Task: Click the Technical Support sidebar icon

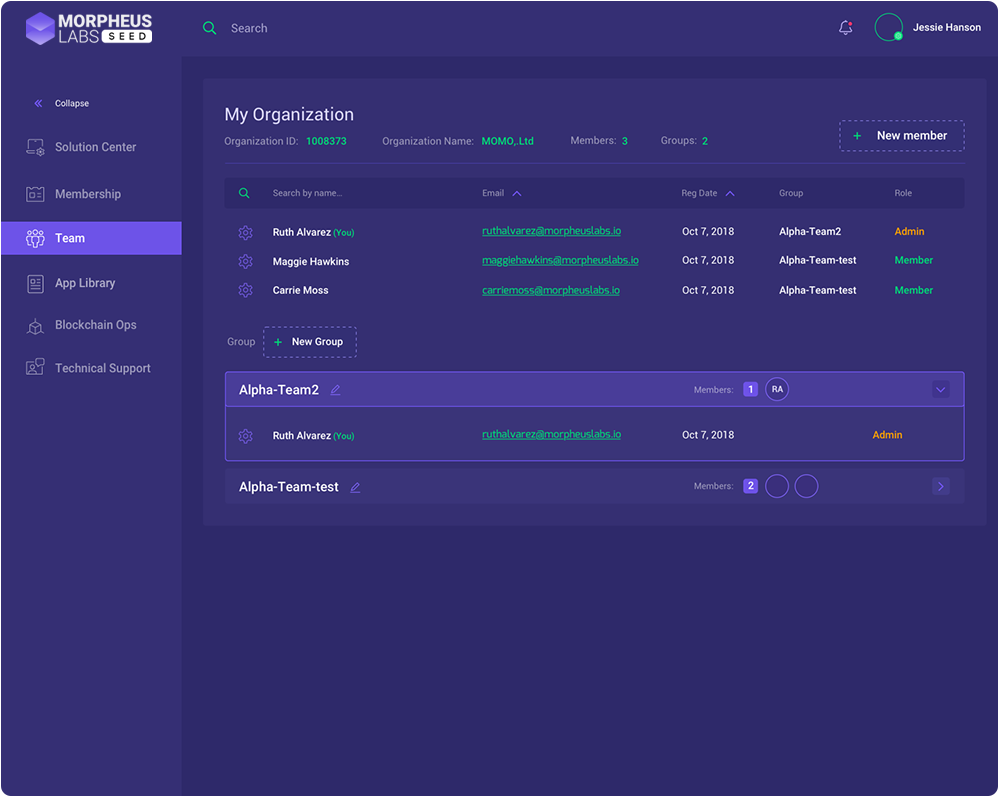Action: 35,368
